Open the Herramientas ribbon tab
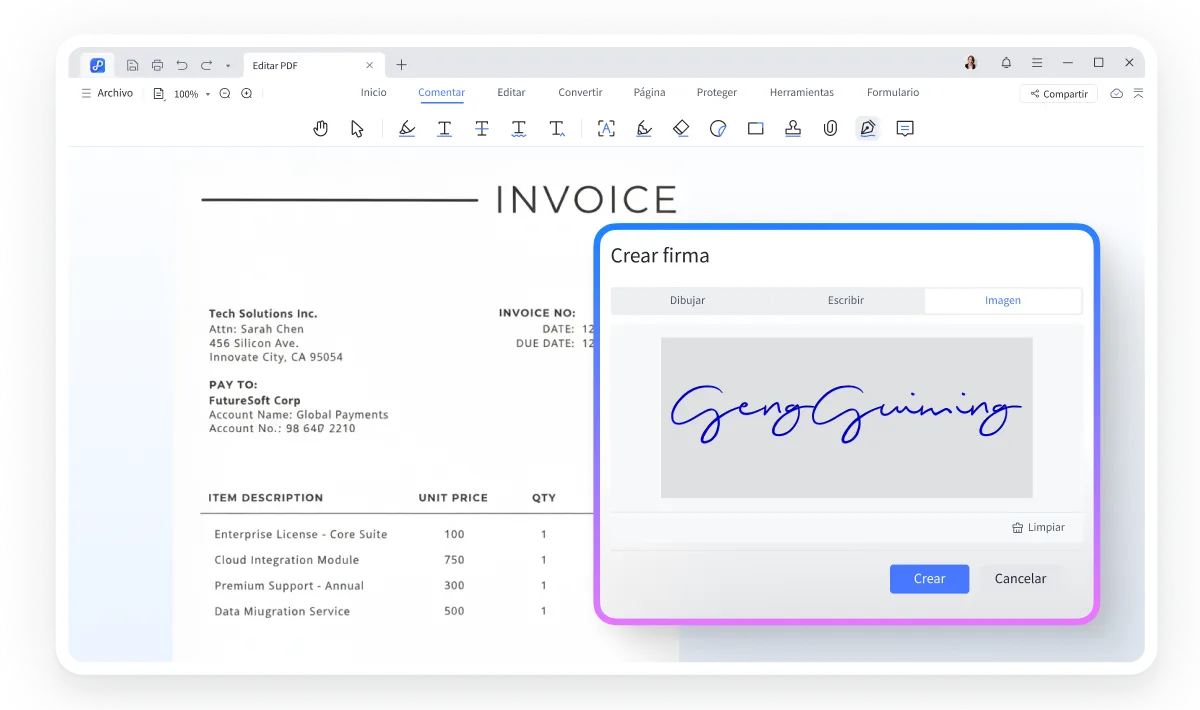1200x710 pixels. pyautogui.click(x=801, y=92)
